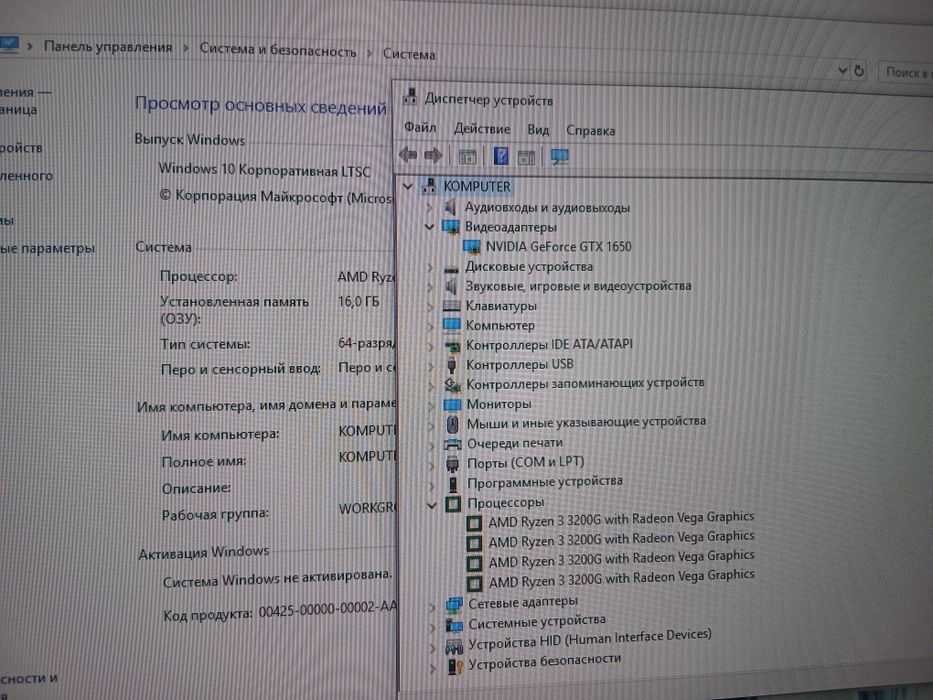This screenshot has width=933, height=700.
Task: Select the first AMD Ryzen 3 3200G processor entry
Action: [x=621, y=520]
